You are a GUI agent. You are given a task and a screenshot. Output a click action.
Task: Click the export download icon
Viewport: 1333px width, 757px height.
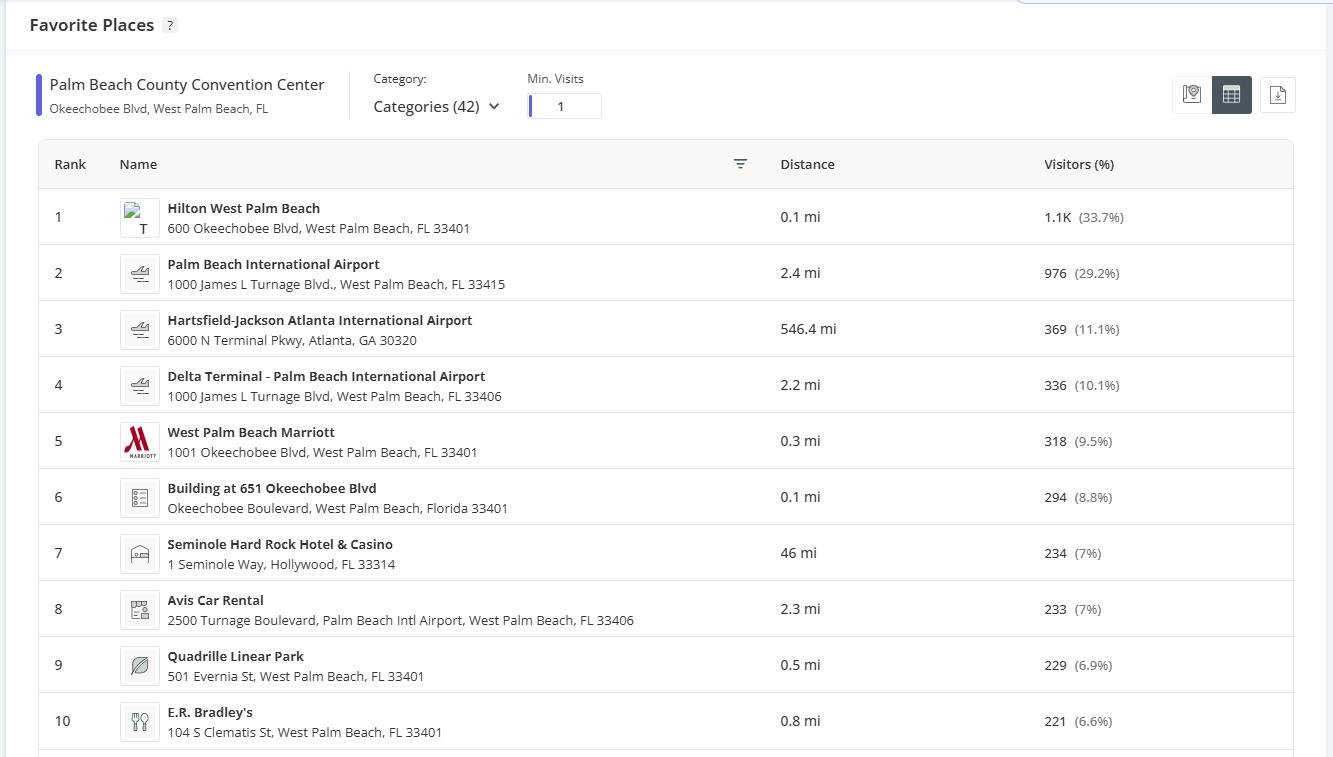pyautogui.click(x=1277, y=95)
